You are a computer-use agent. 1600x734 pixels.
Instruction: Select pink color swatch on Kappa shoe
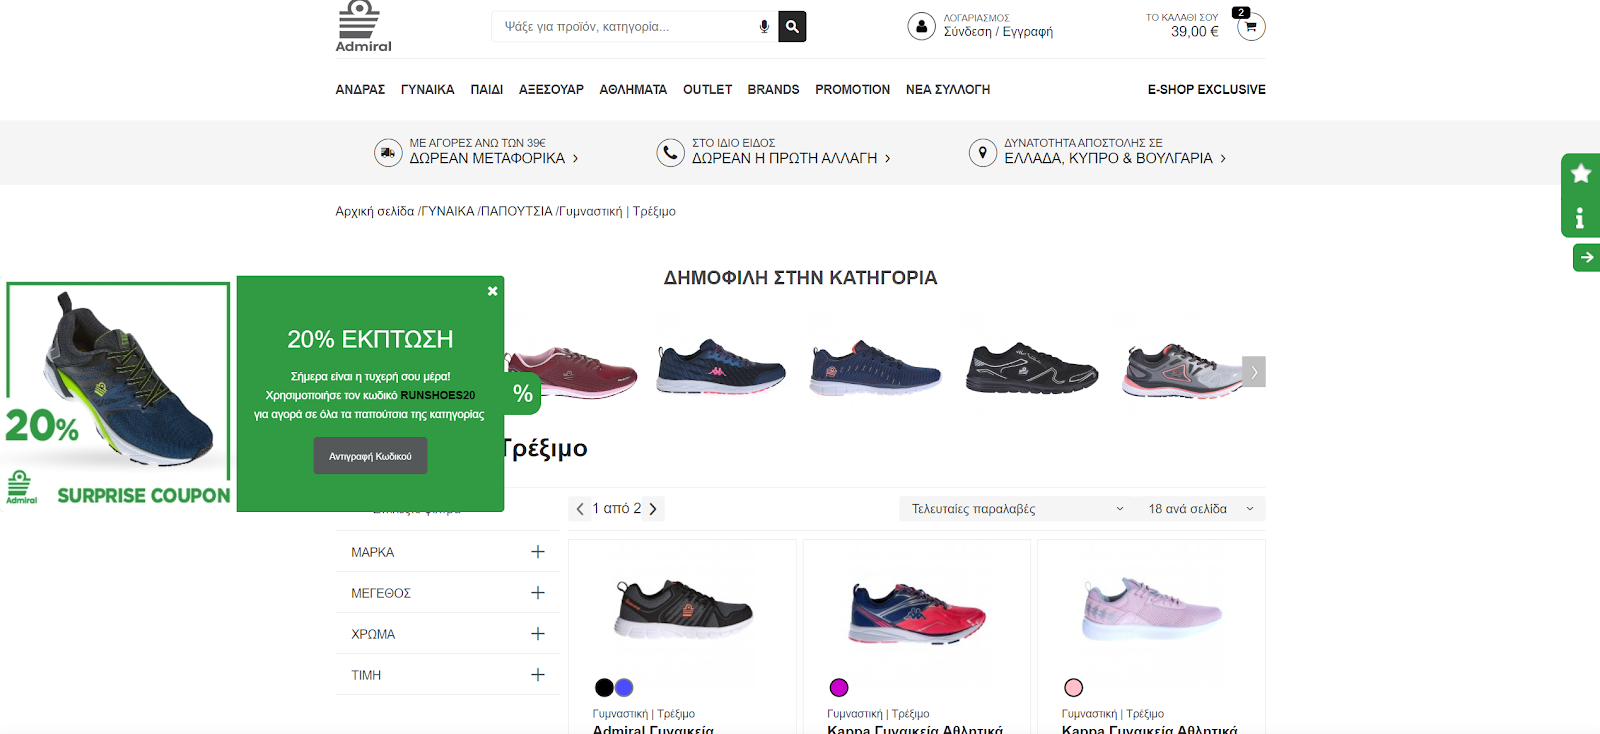[1074, 687]
